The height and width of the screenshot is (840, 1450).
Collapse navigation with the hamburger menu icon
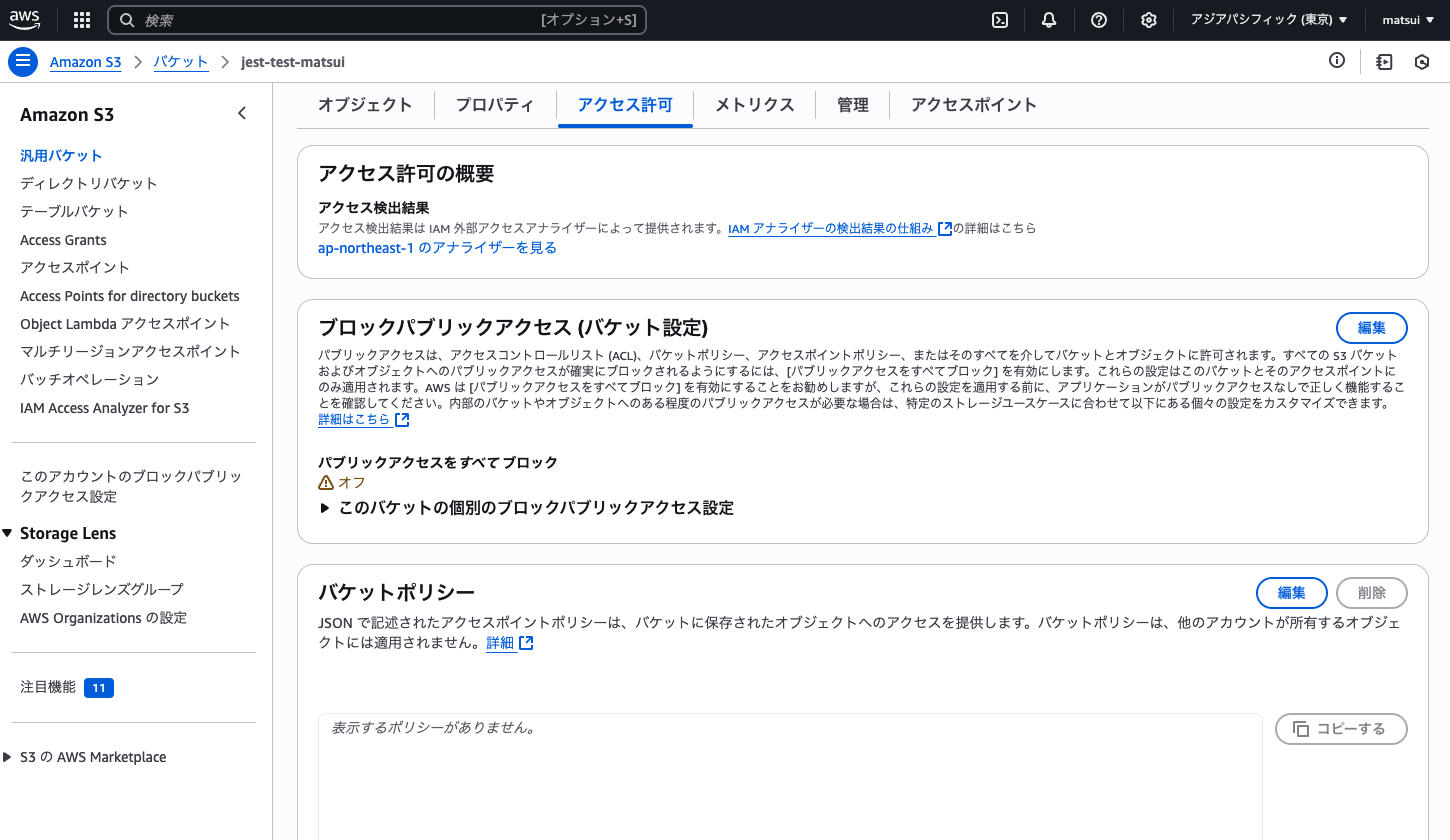click(22, 61)
